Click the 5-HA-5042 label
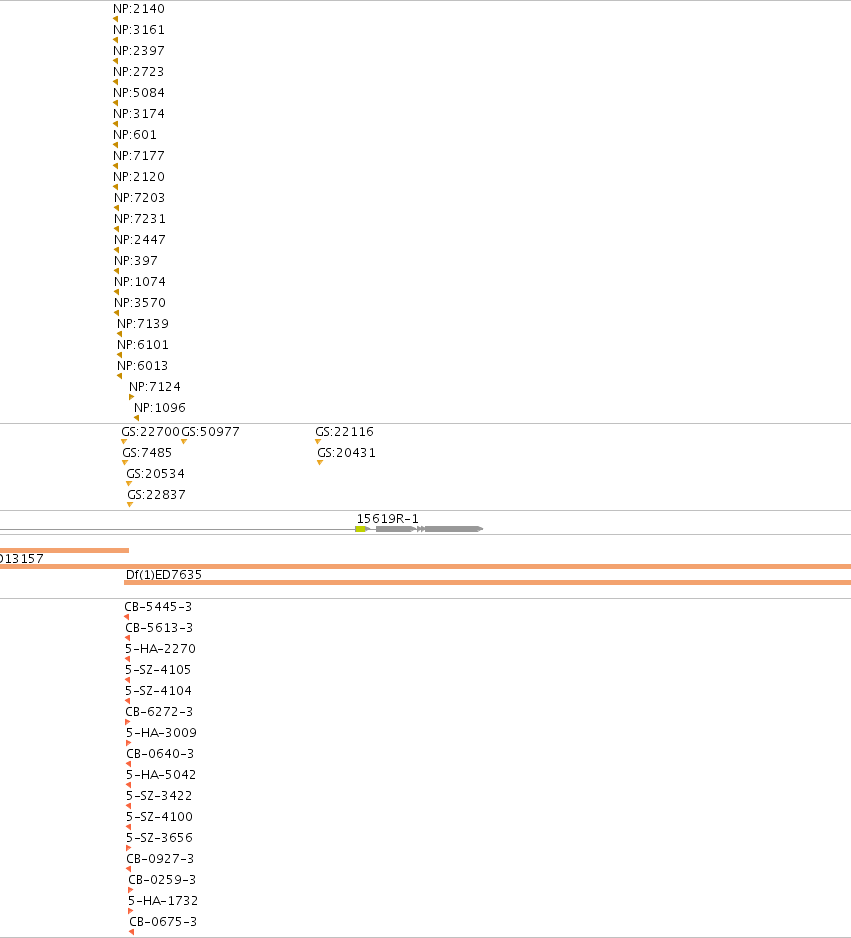This screenshot has height=938, width=851. (x=161, y=774)
